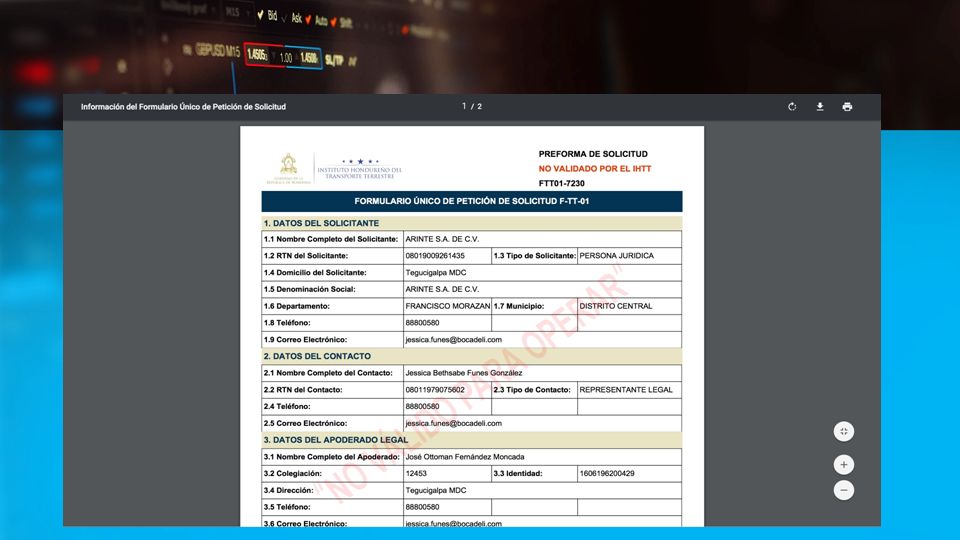The image size is (960, 540).
Task: Click the PDF title in the toolbar
Action: 183,107
